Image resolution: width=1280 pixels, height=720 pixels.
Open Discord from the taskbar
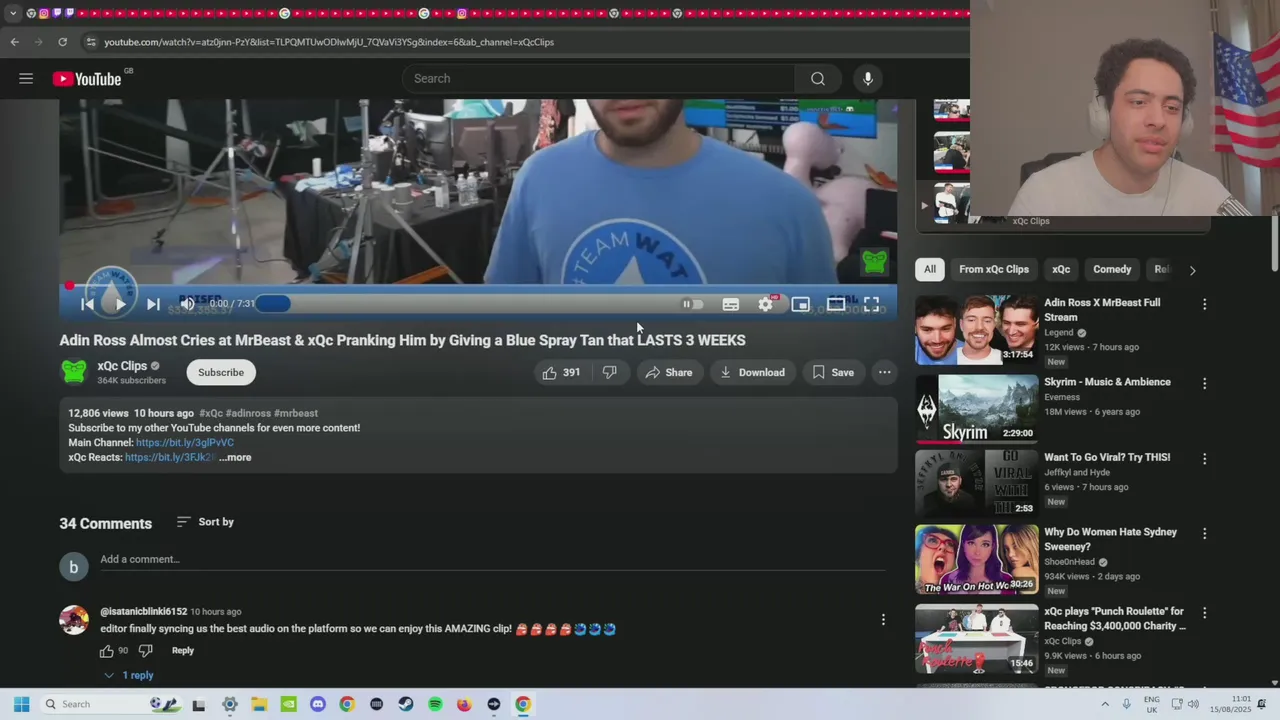[318, 704]
